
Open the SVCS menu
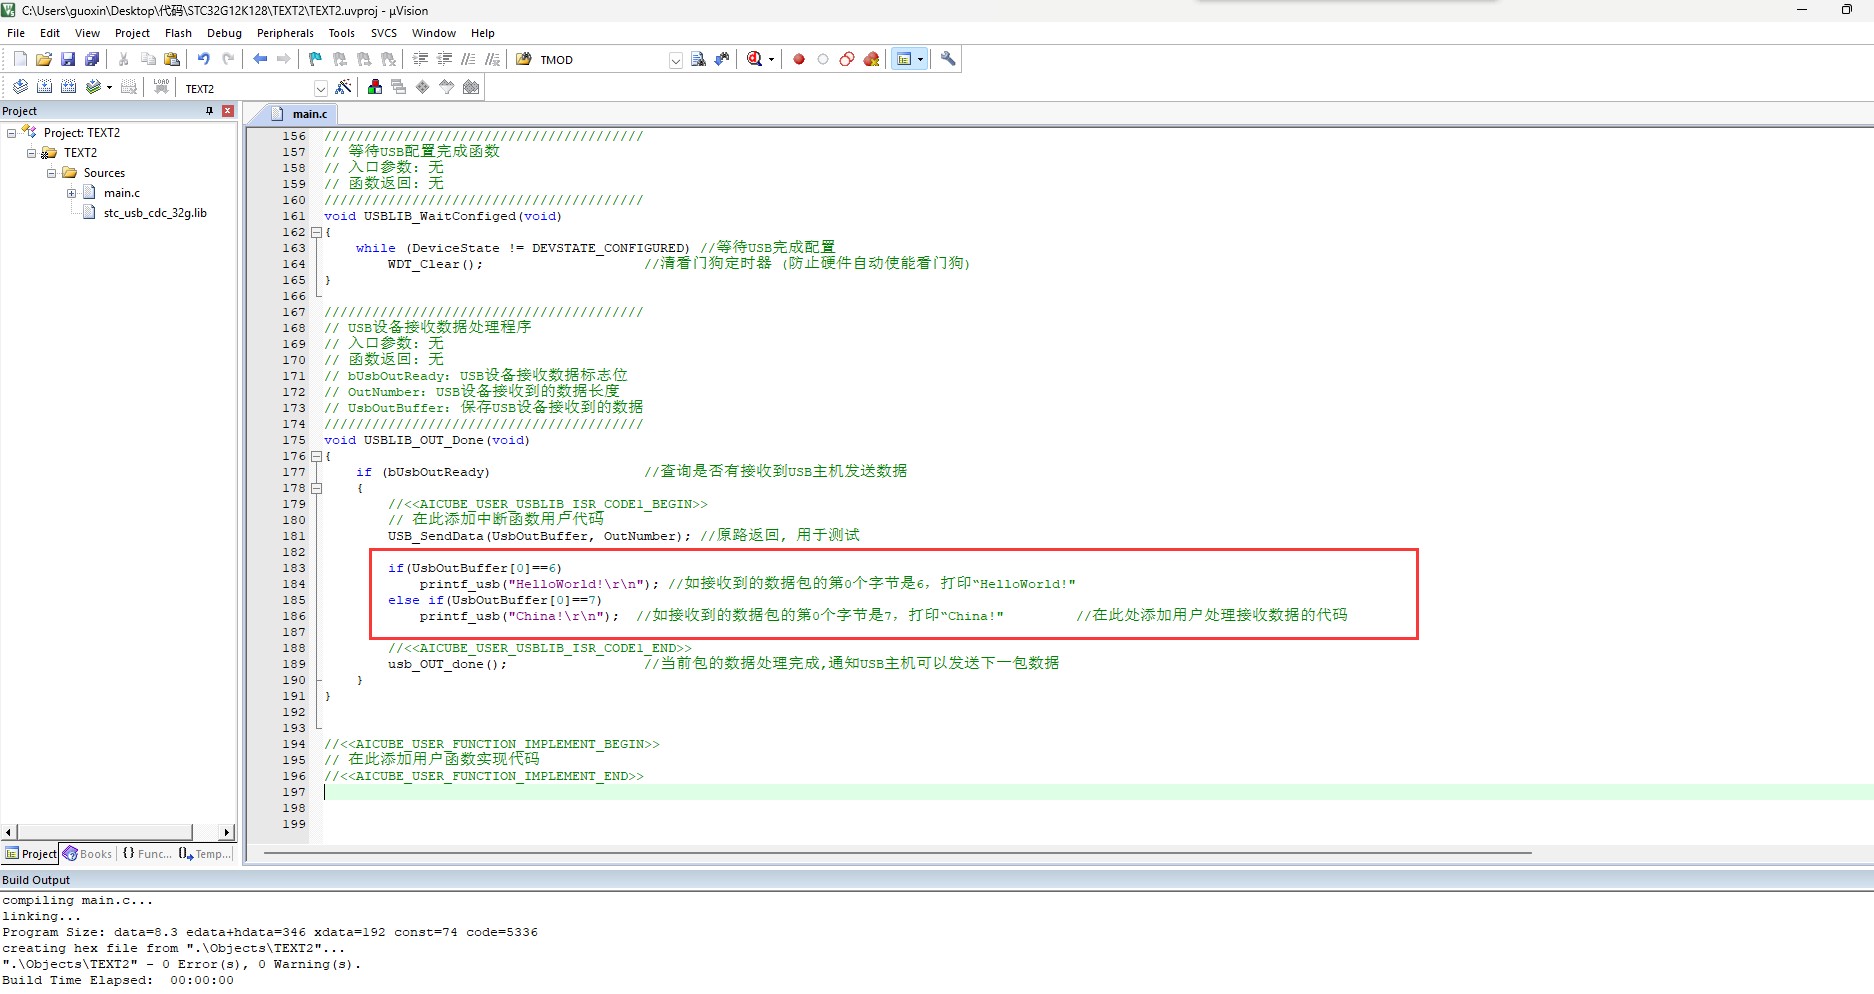coord(384,33)
